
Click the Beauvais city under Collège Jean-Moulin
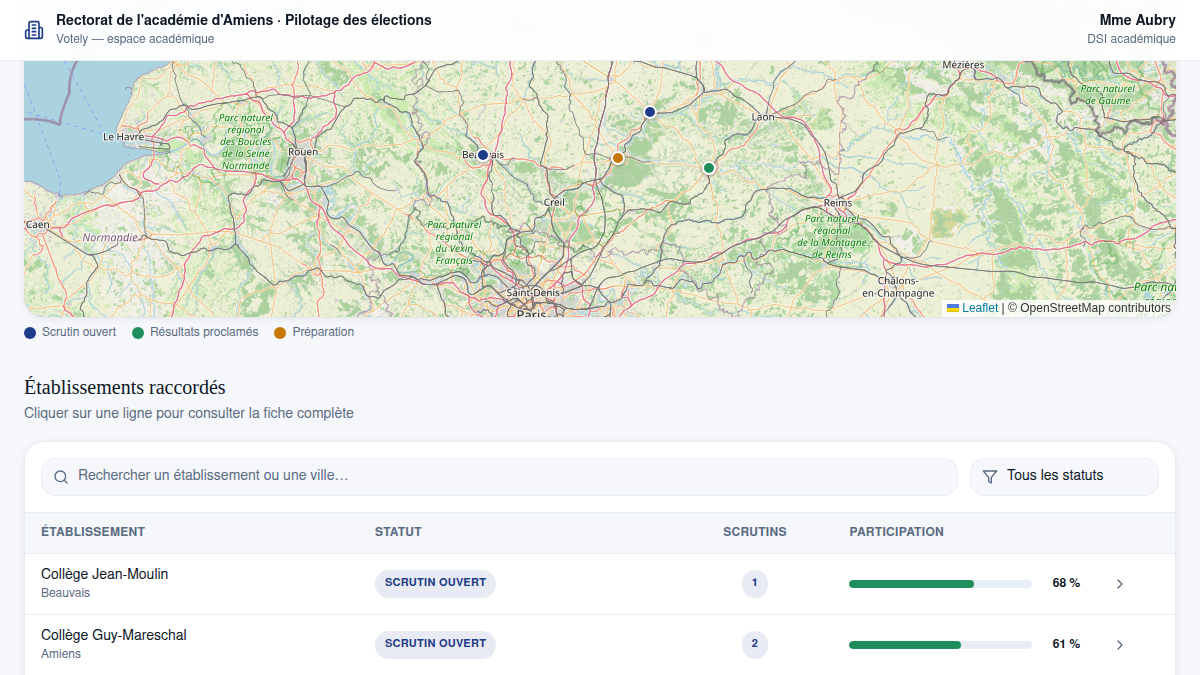coord(65,593)
